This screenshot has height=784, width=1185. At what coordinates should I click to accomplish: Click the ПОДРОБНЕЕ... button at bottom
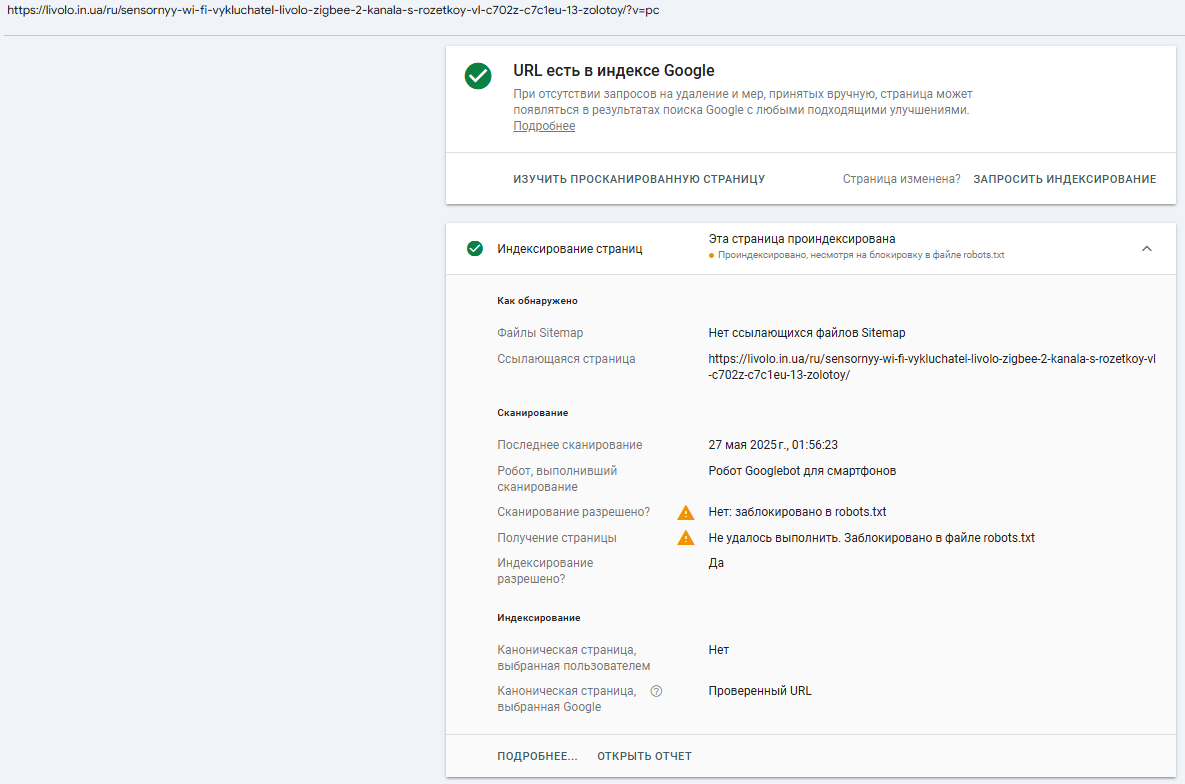(537, 756)
